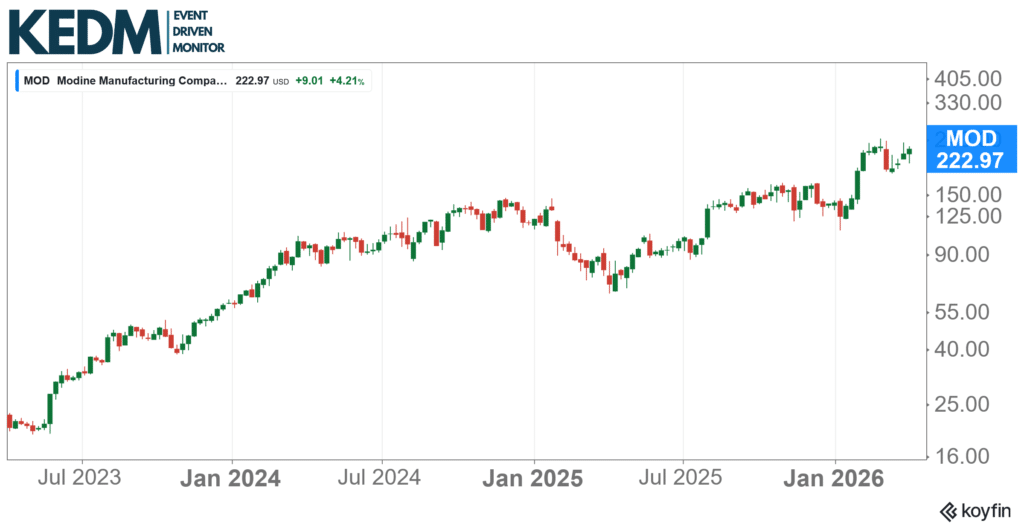The width and height of the screenshot is (1024, 529).
Task: Click the Jan 2024 date label
Action: pos(231,478)
